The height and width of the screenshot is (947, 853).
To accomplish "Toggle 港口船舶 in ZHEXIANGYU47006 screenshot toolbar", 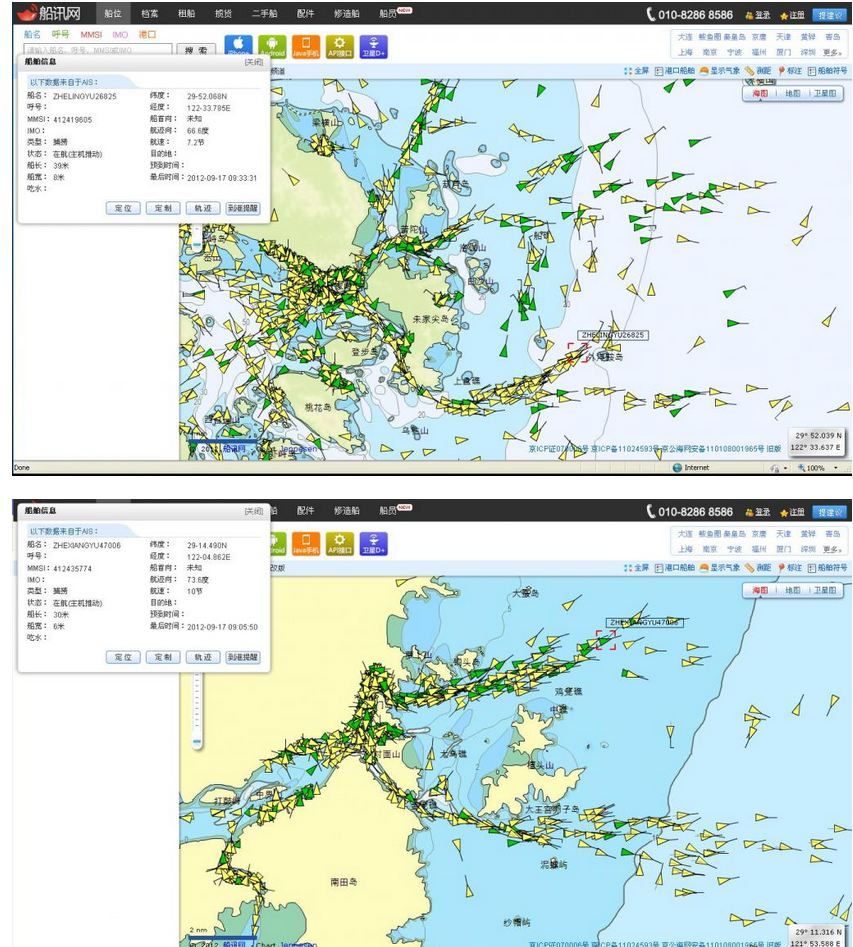I will [x=675, y=568].
